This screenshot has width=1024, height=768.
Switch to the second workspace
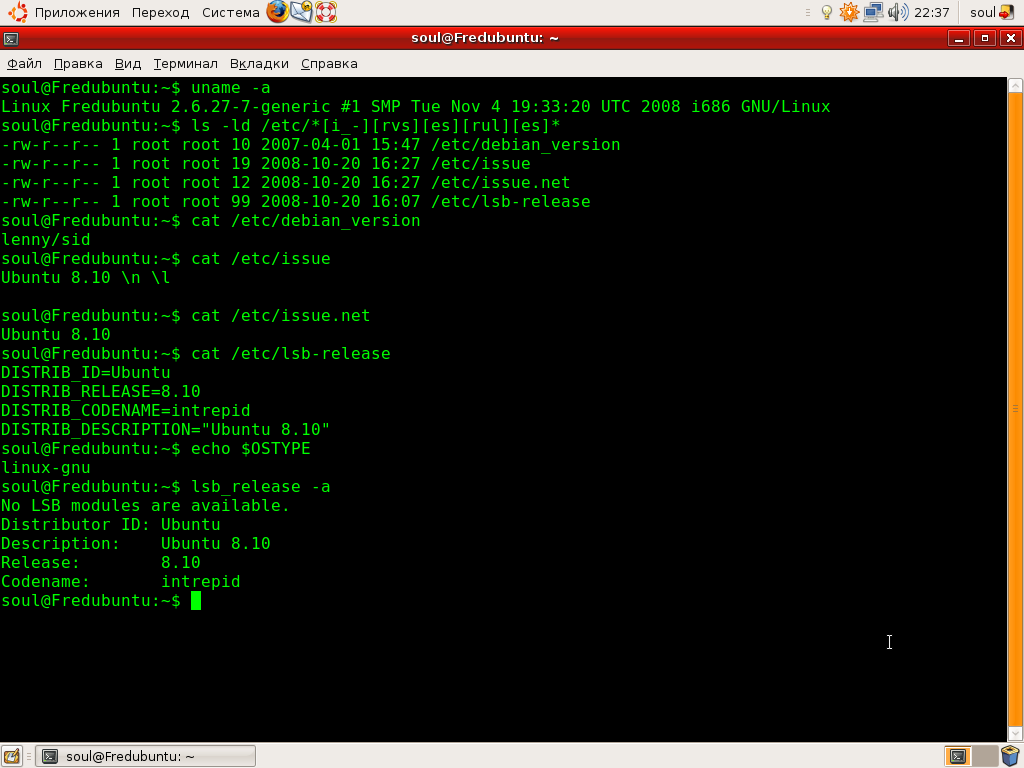(x=985, y=756)
